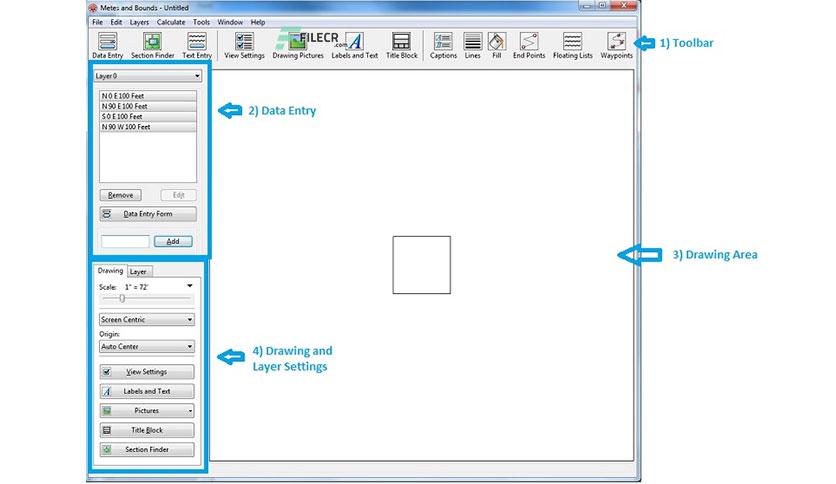This screenshot has height=484, width=836.
Task: Click the Metes and Bounds title bar app icon
Action: (x=93, y=8)
